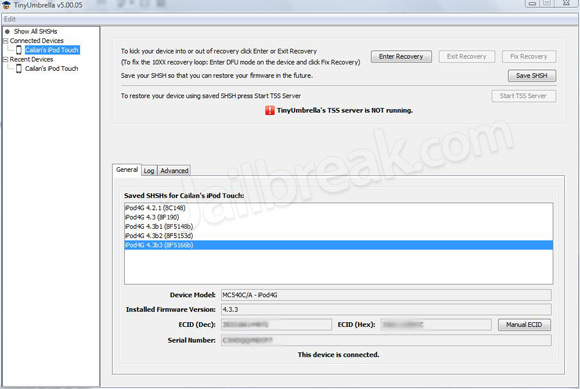580x389 pixels.
Task: Collapse the Connected Devices tree node
Action: (x=6, y=41)
